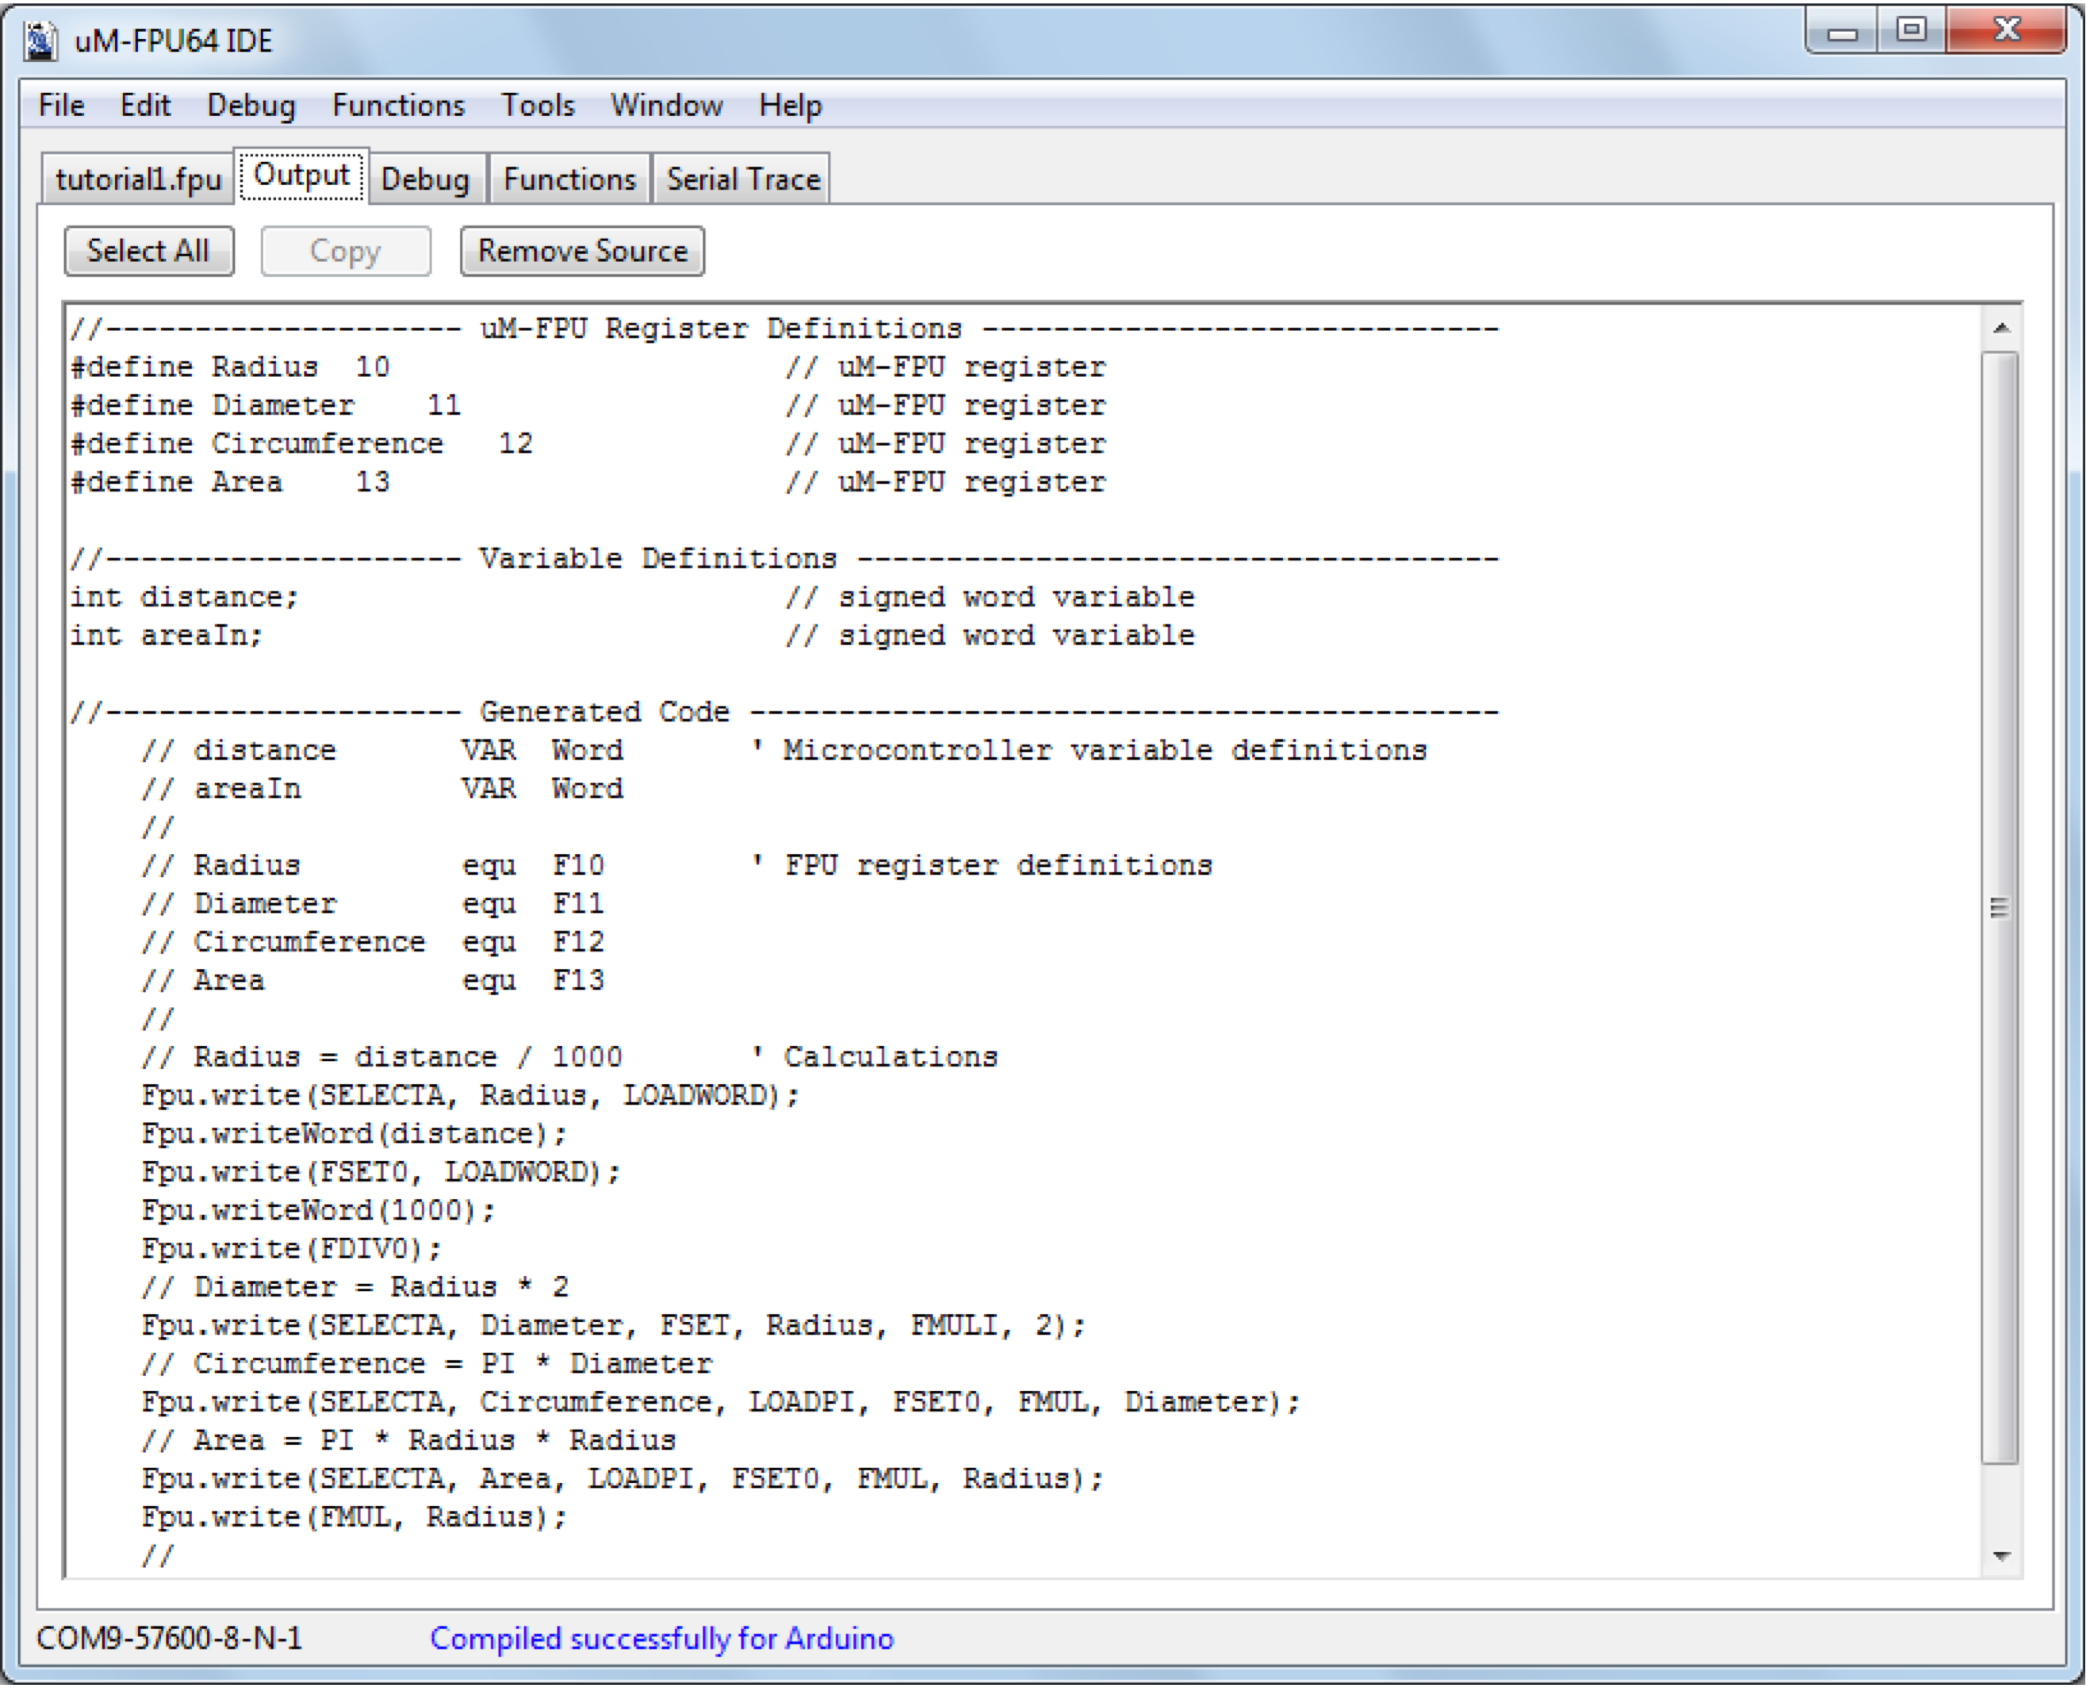Click the line containing 'FMULI, 2);'
2087x1687 pixels.
coord(613,1325)
